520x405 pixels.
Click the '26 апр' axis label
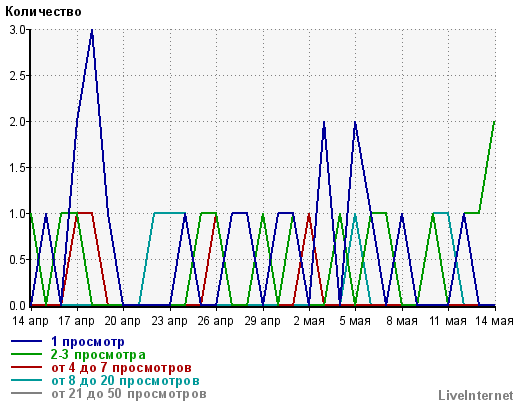(x=215, y=321)
